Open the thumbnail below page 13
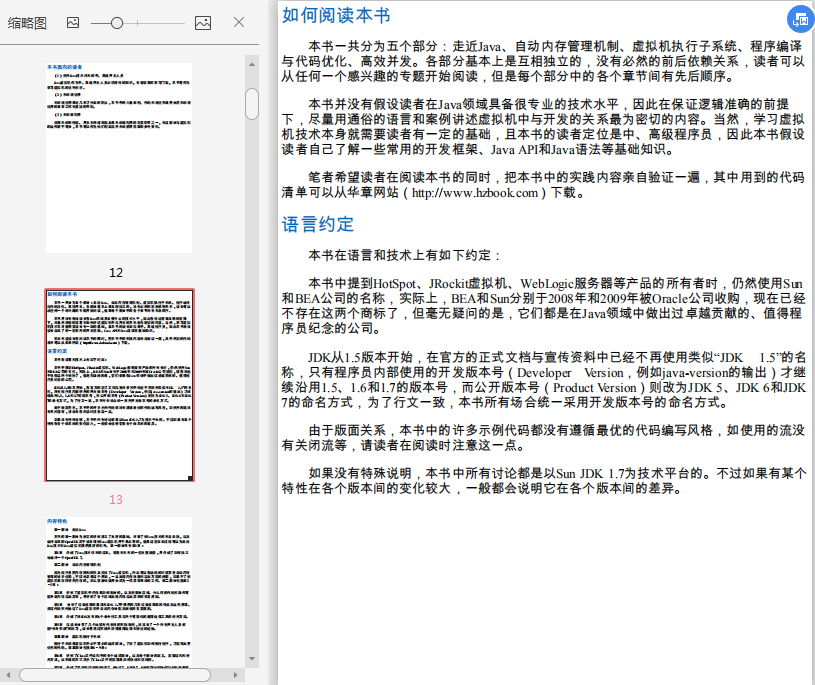815x685 pixels. pos(119,591)
